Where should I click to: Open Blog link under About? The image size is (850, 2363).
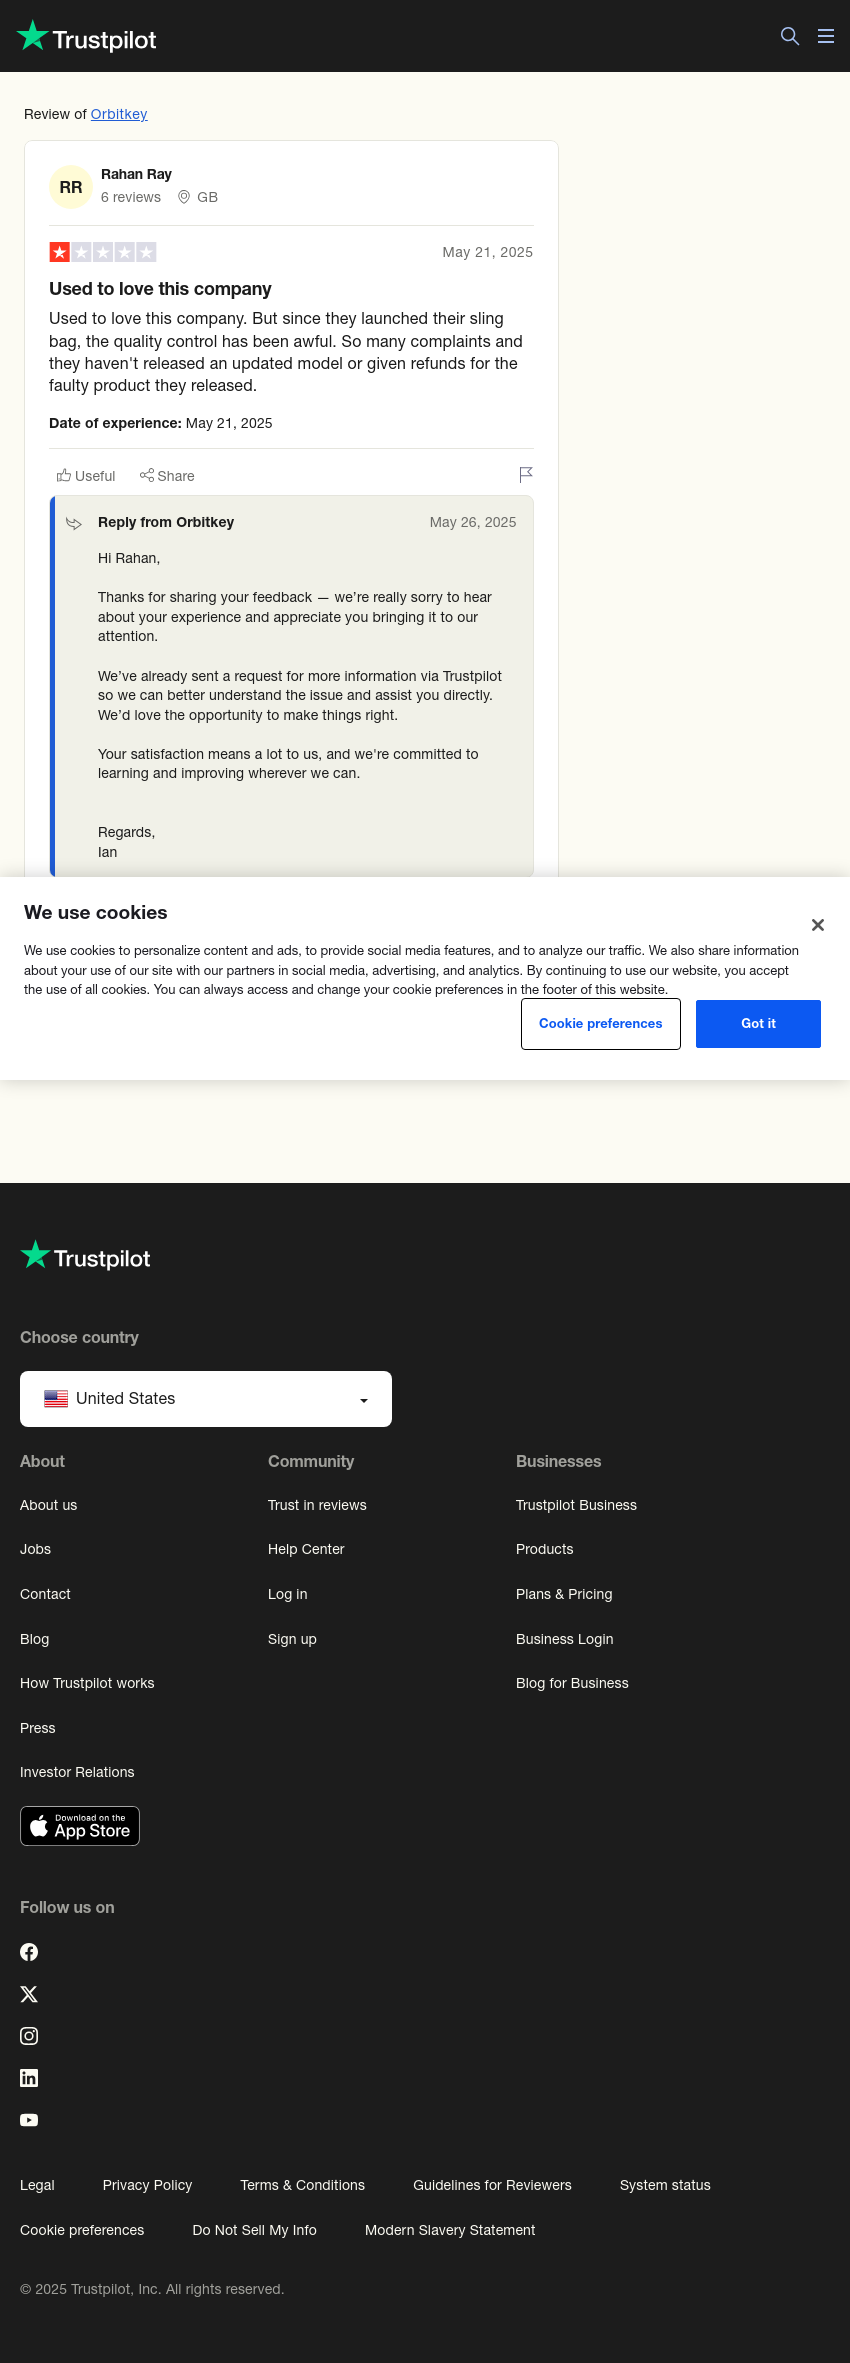[34, 1639]
